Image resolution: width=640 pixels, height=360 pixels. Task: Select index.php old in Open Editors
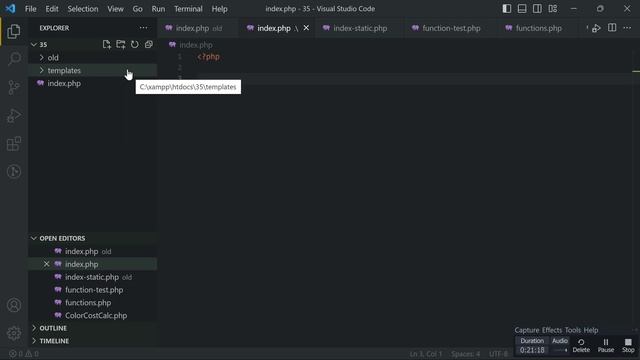92,251
